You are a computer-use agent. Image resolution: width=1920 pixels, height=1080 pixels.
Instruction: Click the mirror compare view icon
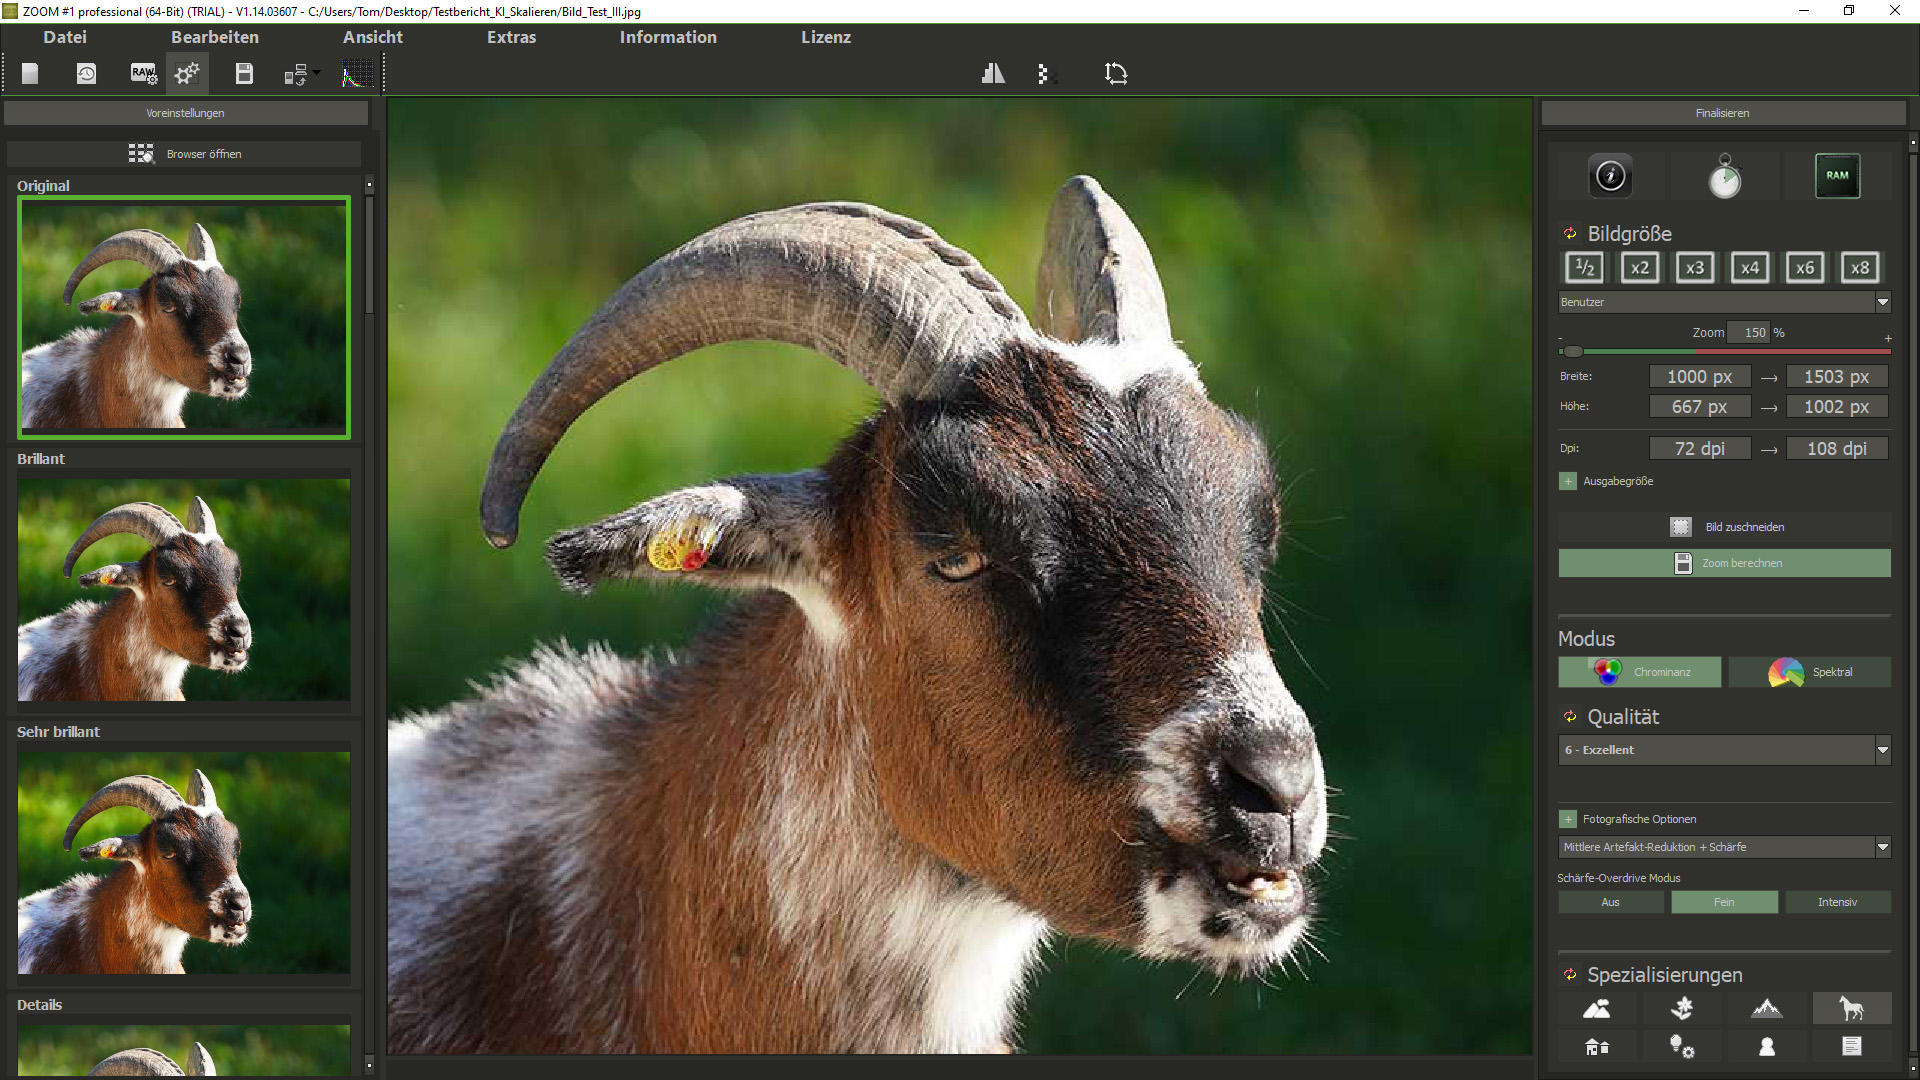(x=993, y=74)
